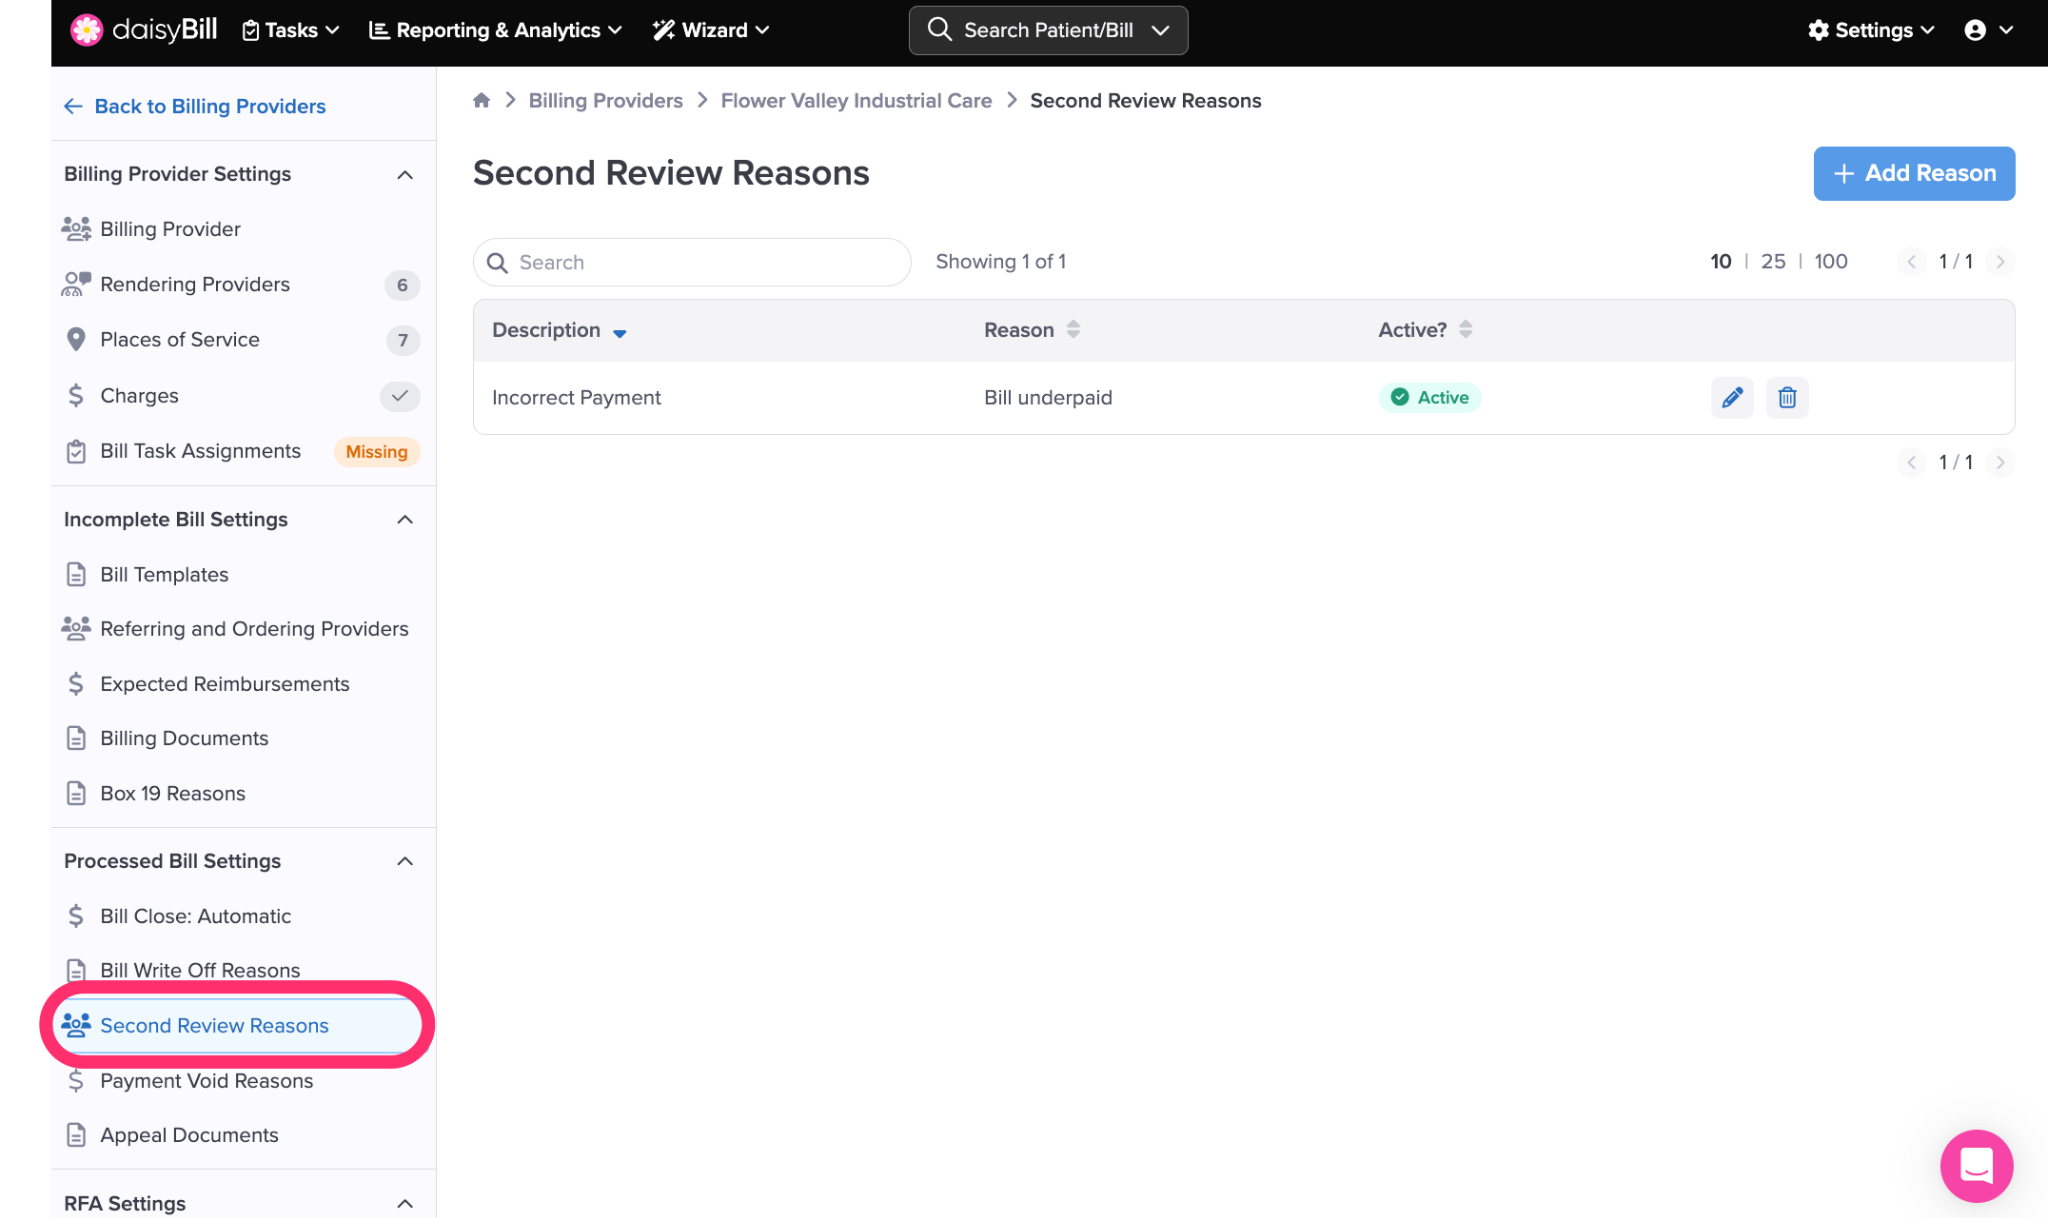Click the home icon in breadcrumb

pos(481,100)
